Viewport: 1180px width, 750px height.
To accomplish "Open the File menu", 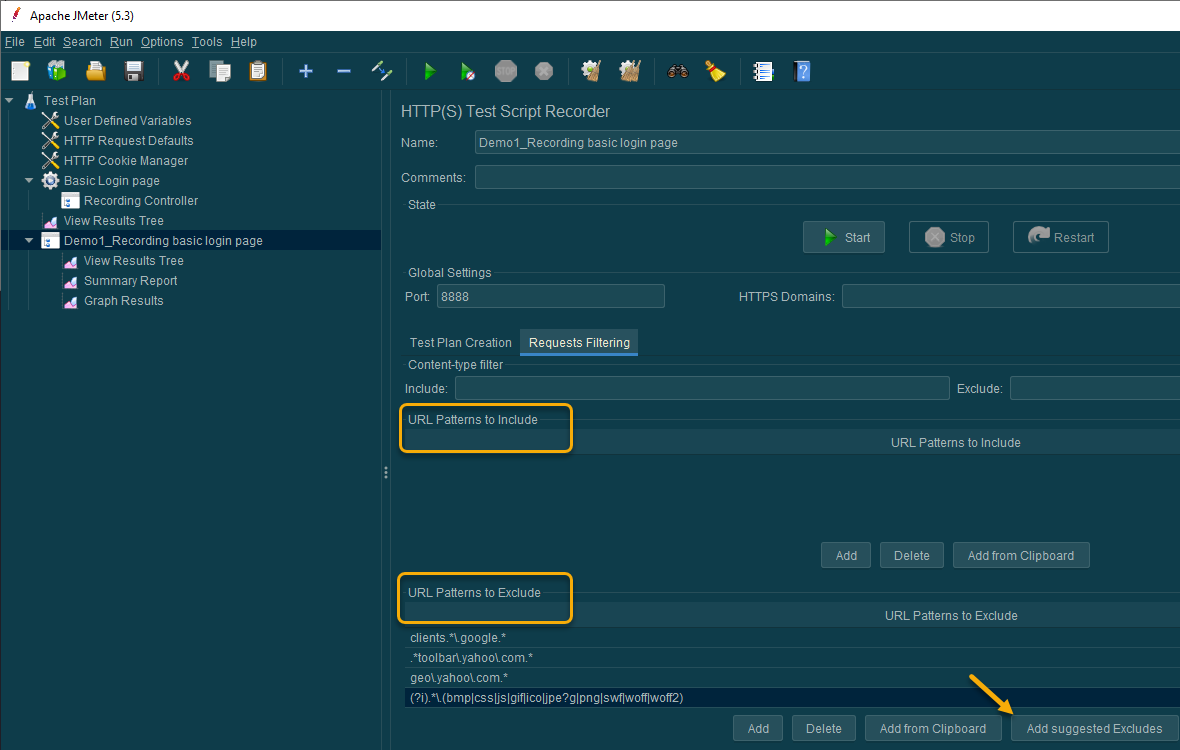I will point(14,42).
